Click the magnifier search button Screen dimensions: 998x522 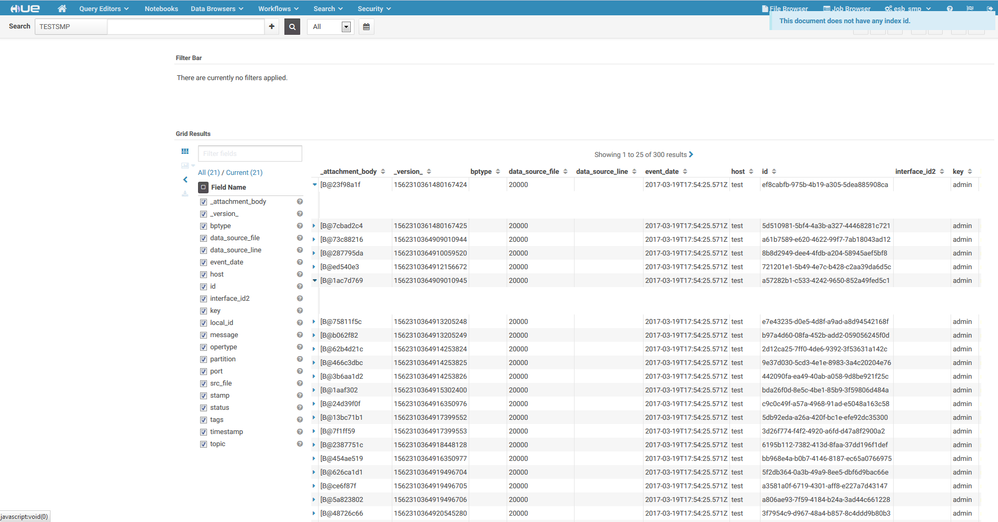[x=292, y=27]
